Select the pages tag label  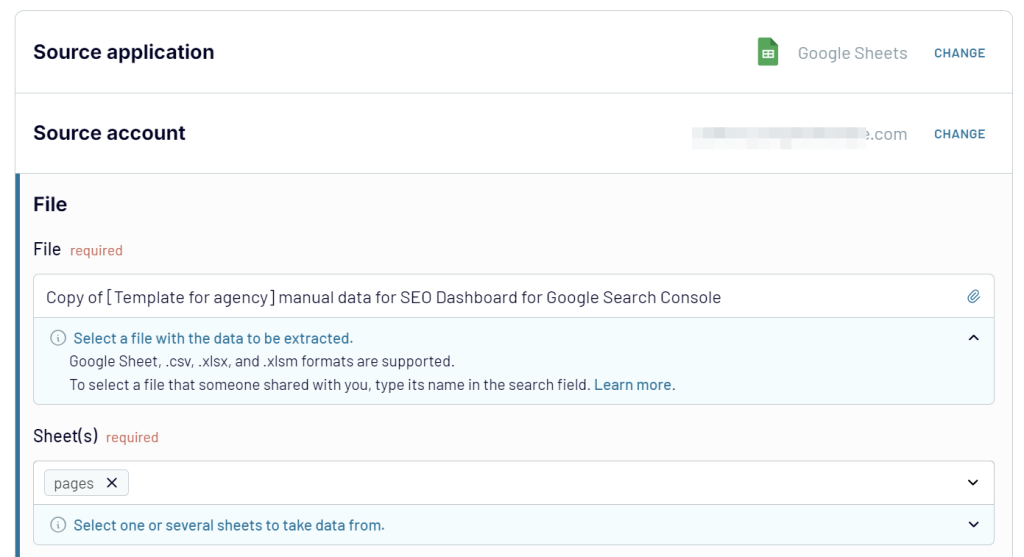point(74,483)
